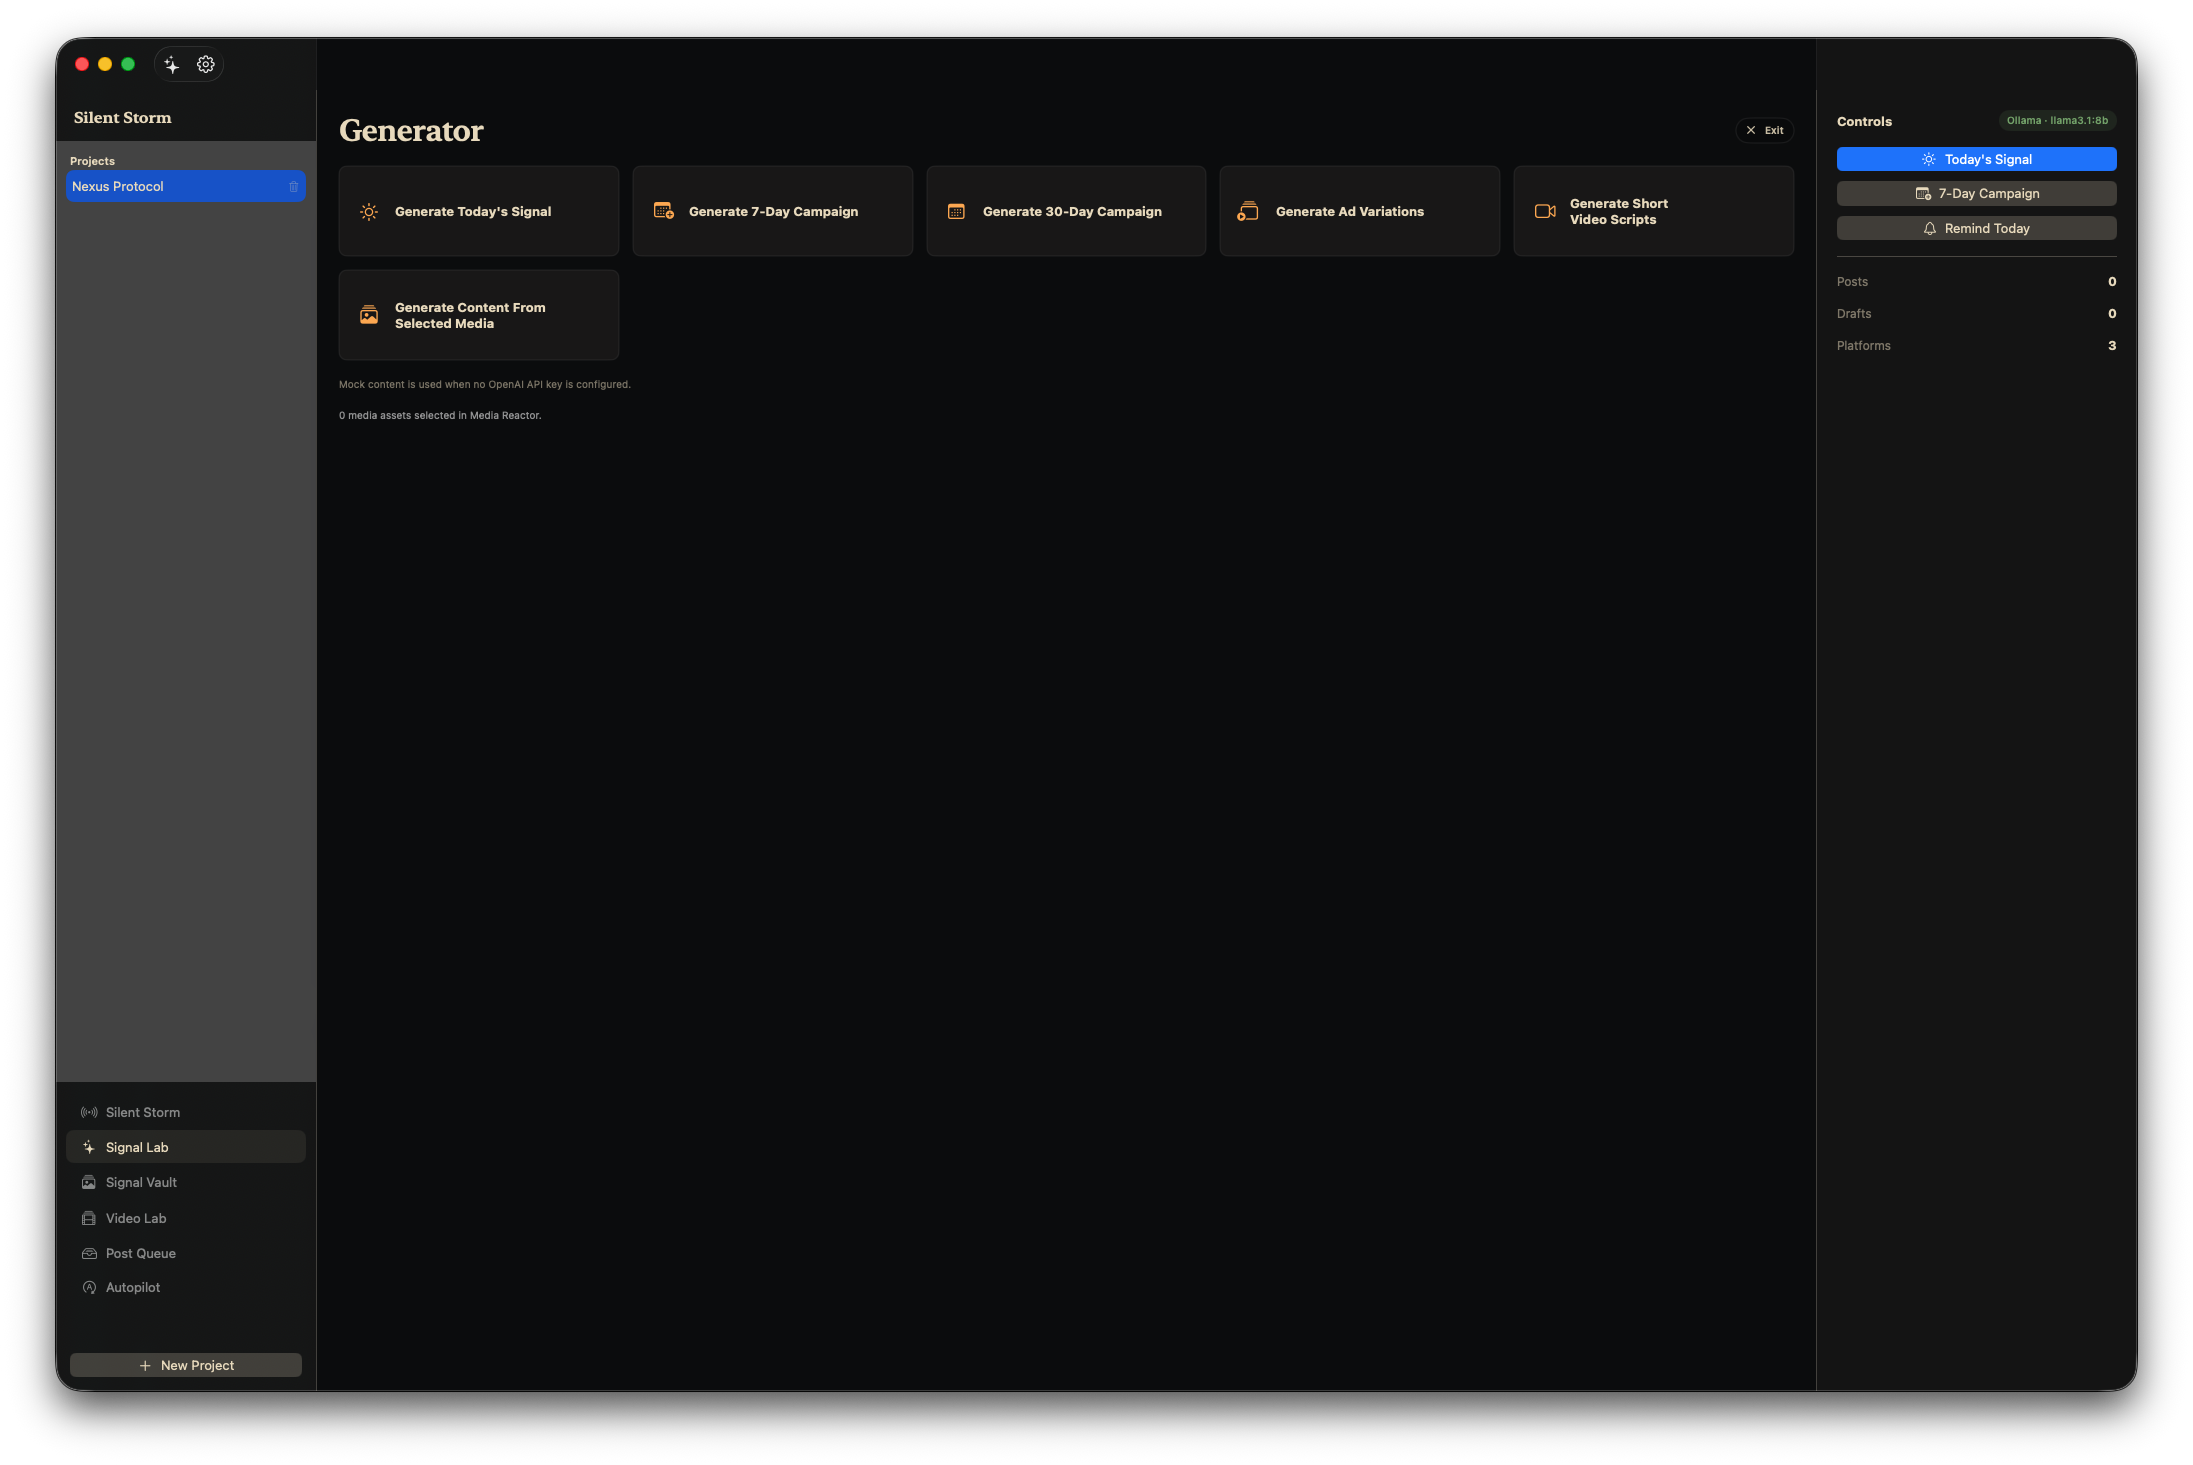This screenshot has height=1465, width=2193.
Task: Click the video camera icon on Short Video Scripts
Action: (1545, 211)
